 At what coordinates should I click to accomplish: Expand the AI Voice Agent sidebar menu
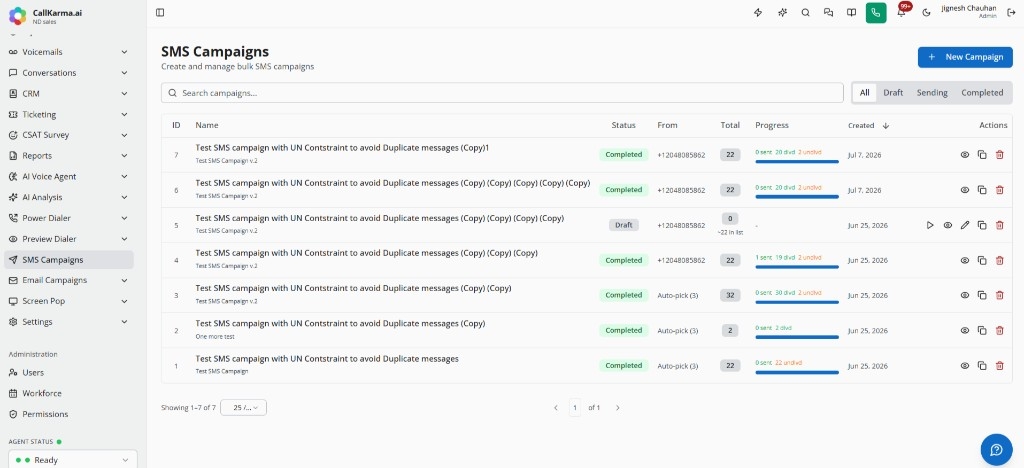69,177
